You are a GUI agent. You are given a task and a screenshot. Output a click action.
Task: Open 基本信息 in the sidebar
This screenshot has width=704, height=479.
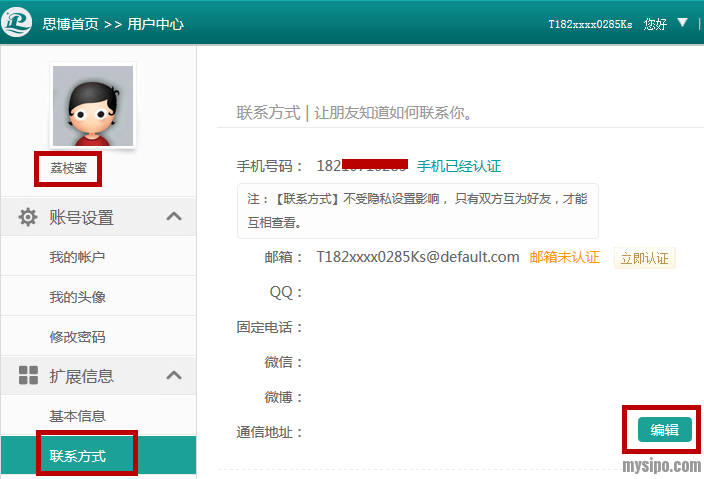(77, 416)
